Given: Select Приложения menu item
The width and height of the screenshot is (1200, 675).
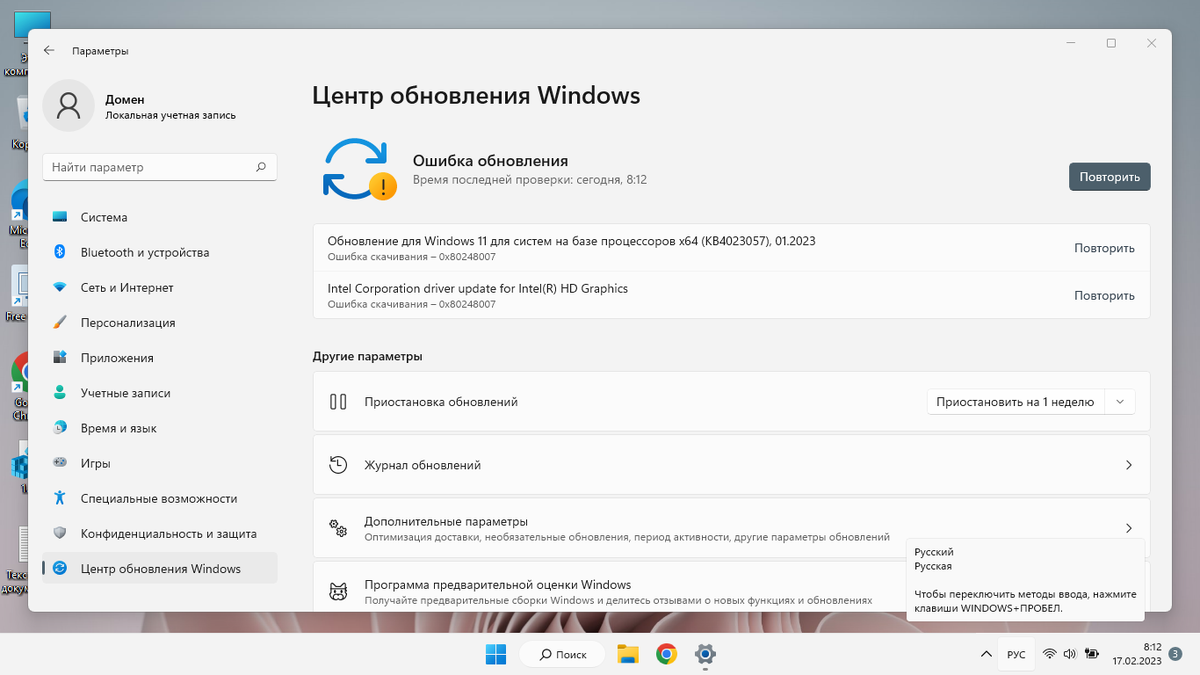Looking at the screenshot, I should (x=160, y=358).
